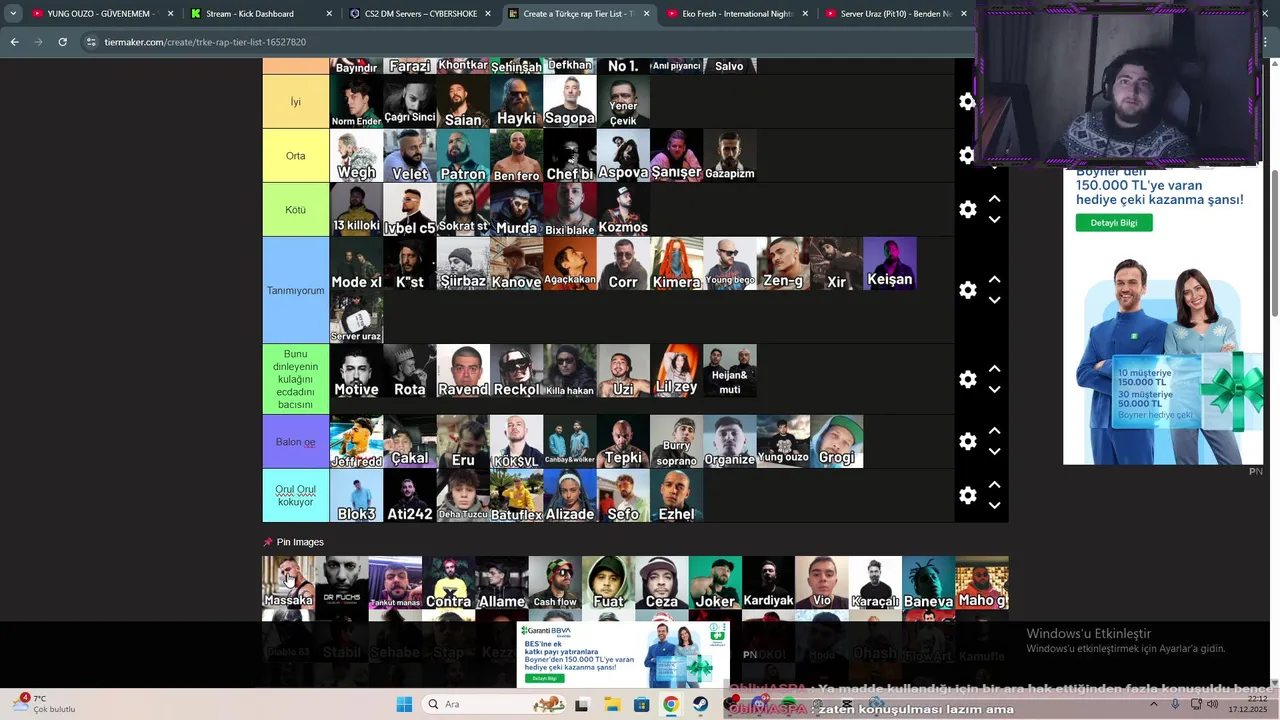Select the Server uraz image
The width and height of the screenshot is (1280, 720).
pos(356,318)
